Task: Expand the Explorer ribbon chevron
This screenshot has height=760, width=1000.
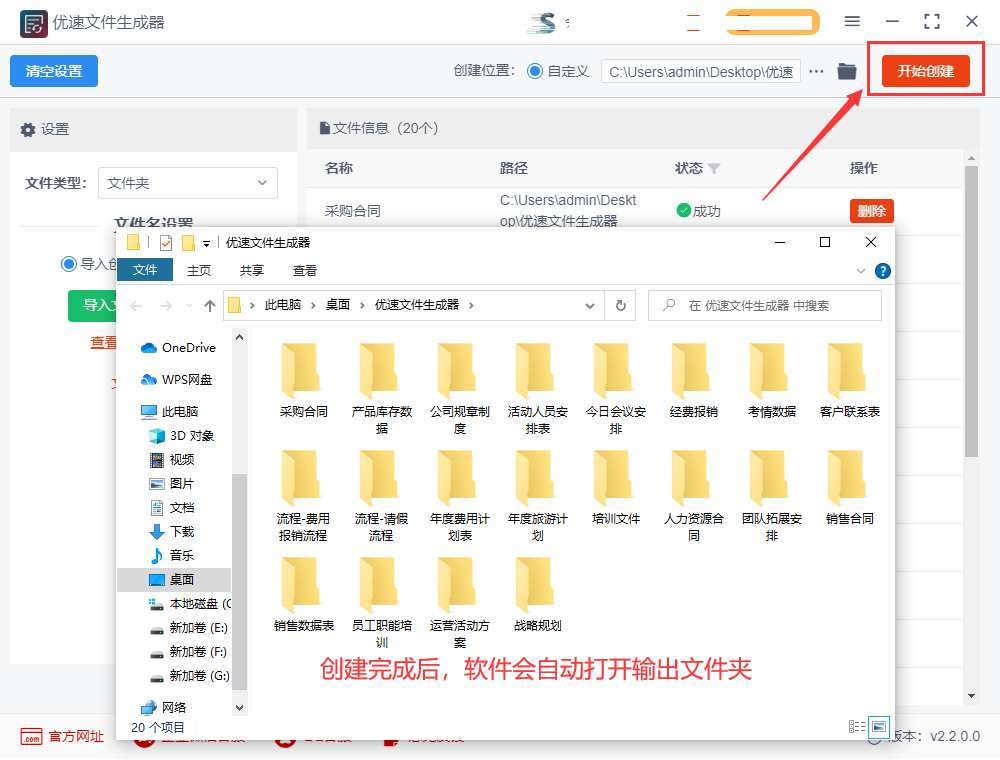Action: click(861, 271)
